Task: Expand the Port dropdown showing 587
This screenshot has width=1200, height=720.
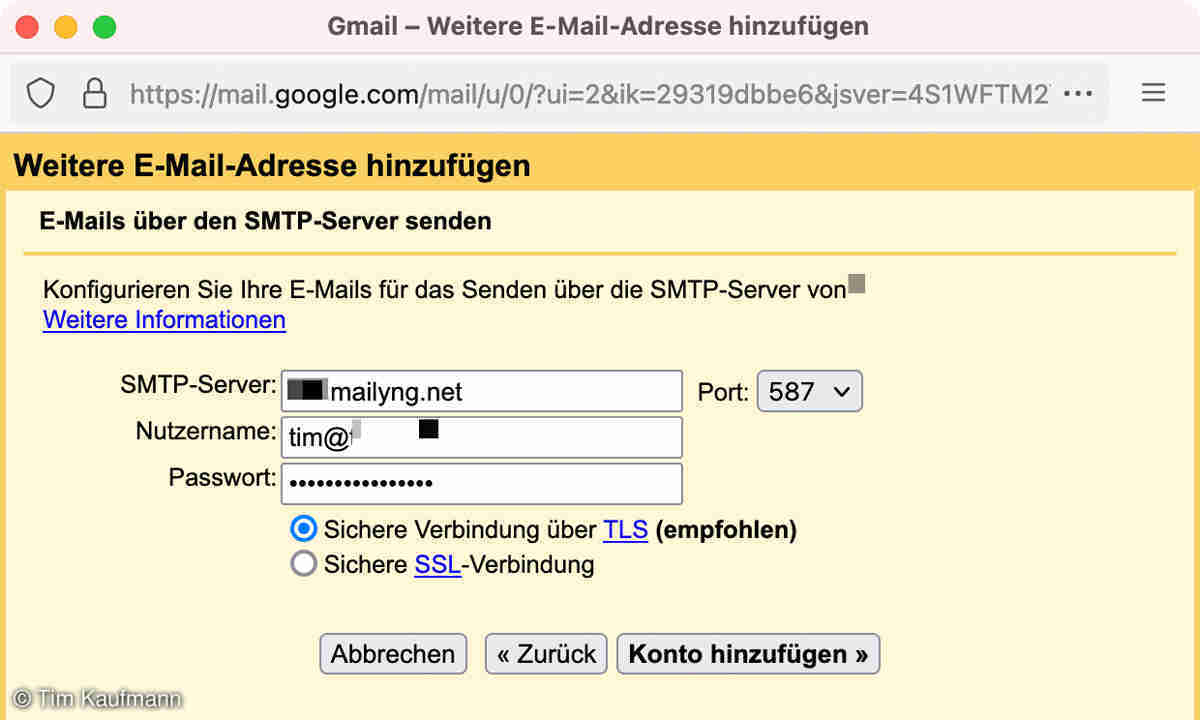Action: (x=809, y=392)
